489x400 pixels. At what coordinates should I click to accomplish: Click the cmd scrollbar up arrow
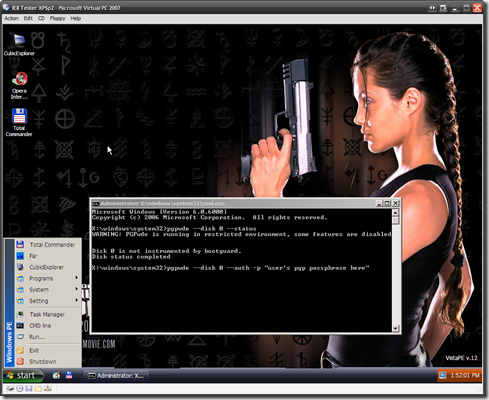point(395,212)
